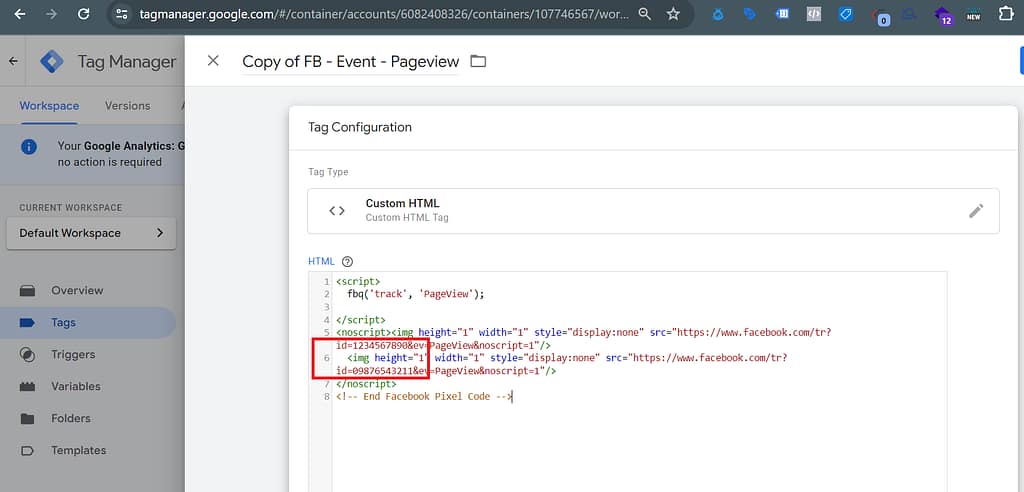
Task: Edit tag type with the pencil icon
Action: (x=976, y=211)
